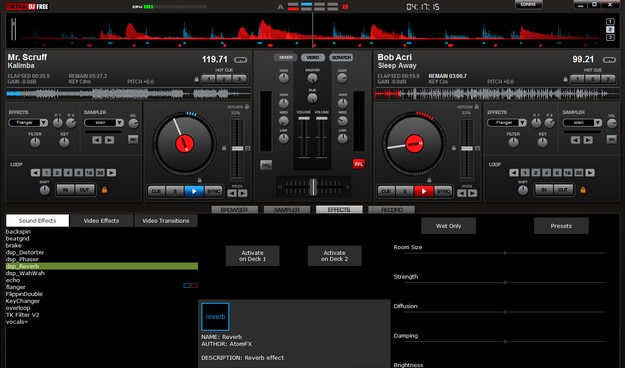Select the overloop effect
Viewport: 625px width, 368px height.
(18, 308)
